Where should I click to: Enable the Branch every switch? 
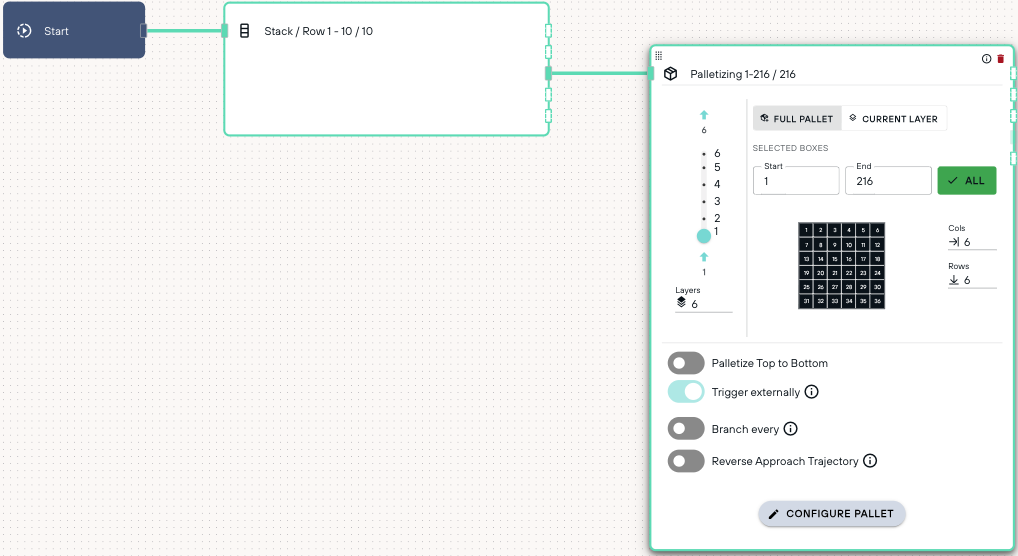(686, 429)
